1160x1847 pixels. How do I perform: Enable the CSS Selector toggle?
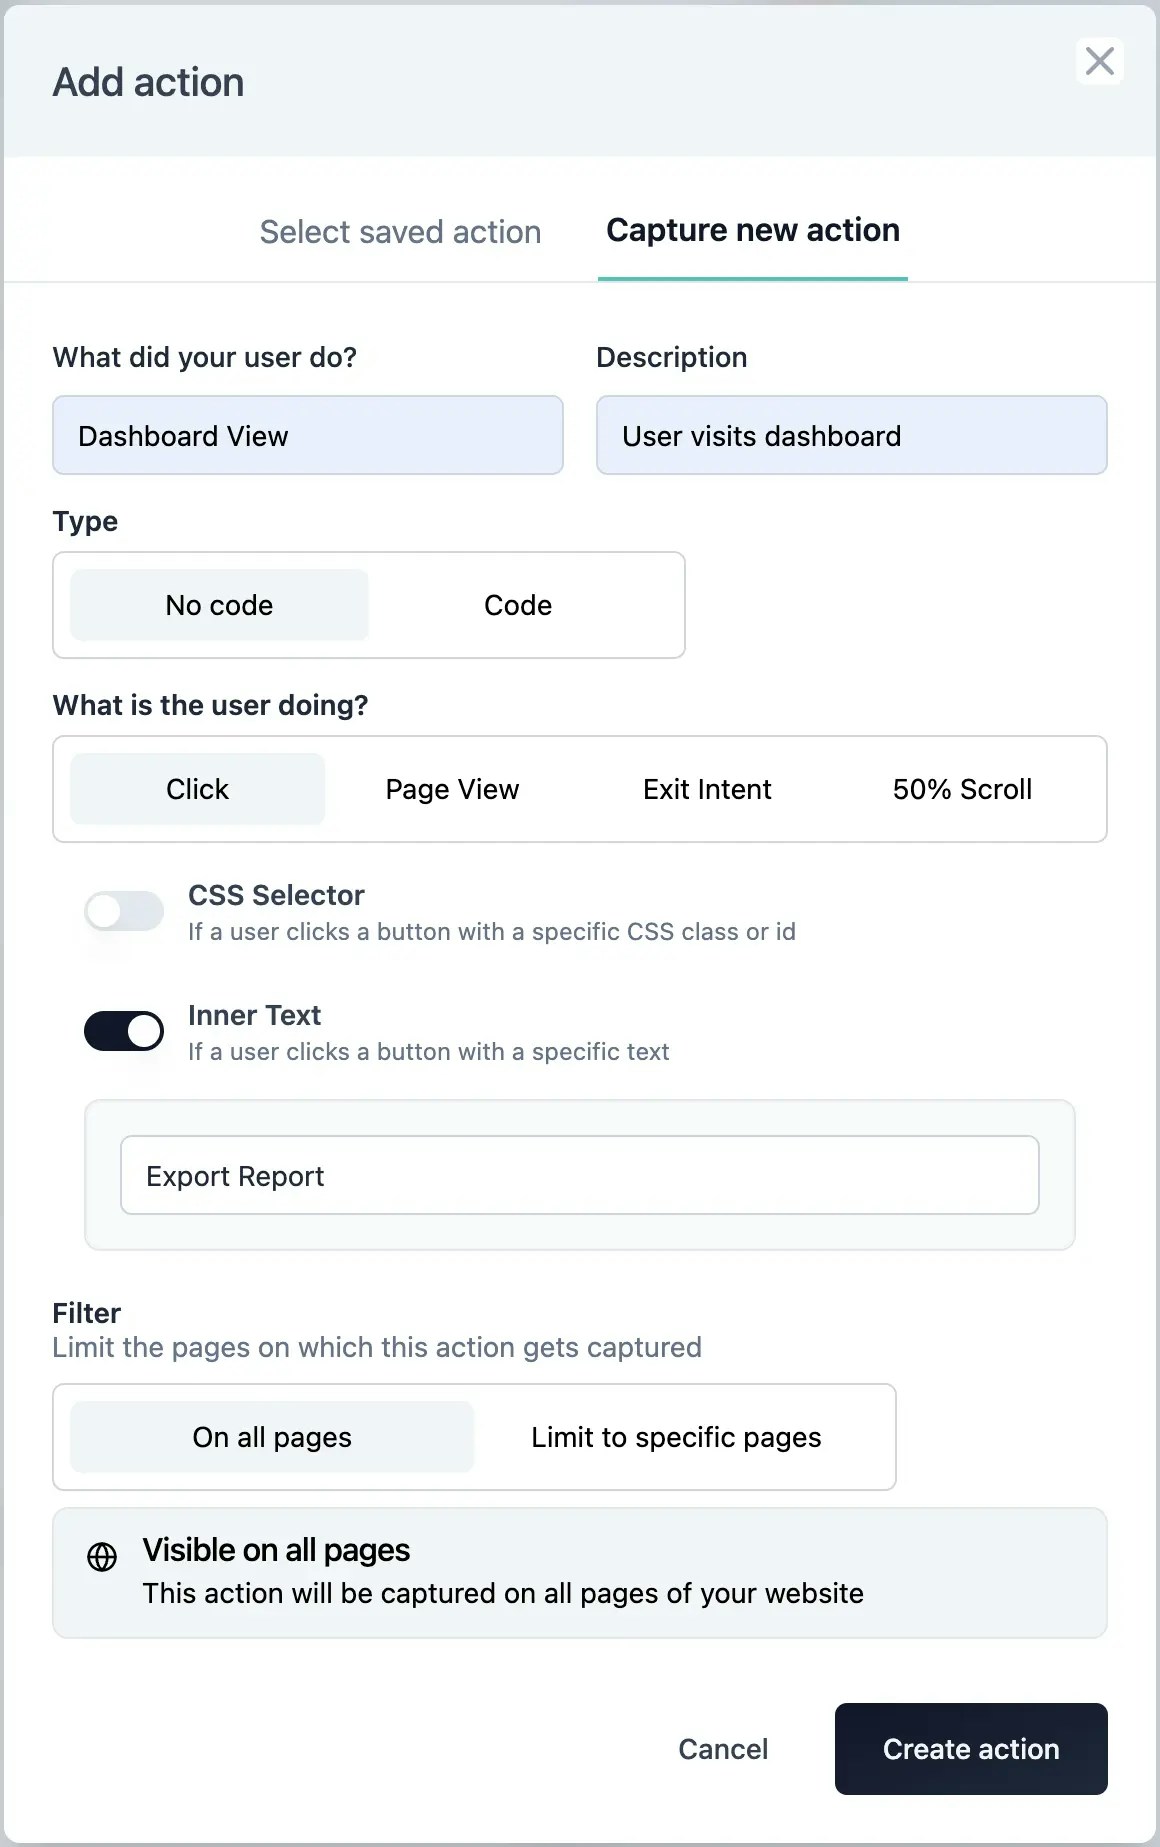124,911
